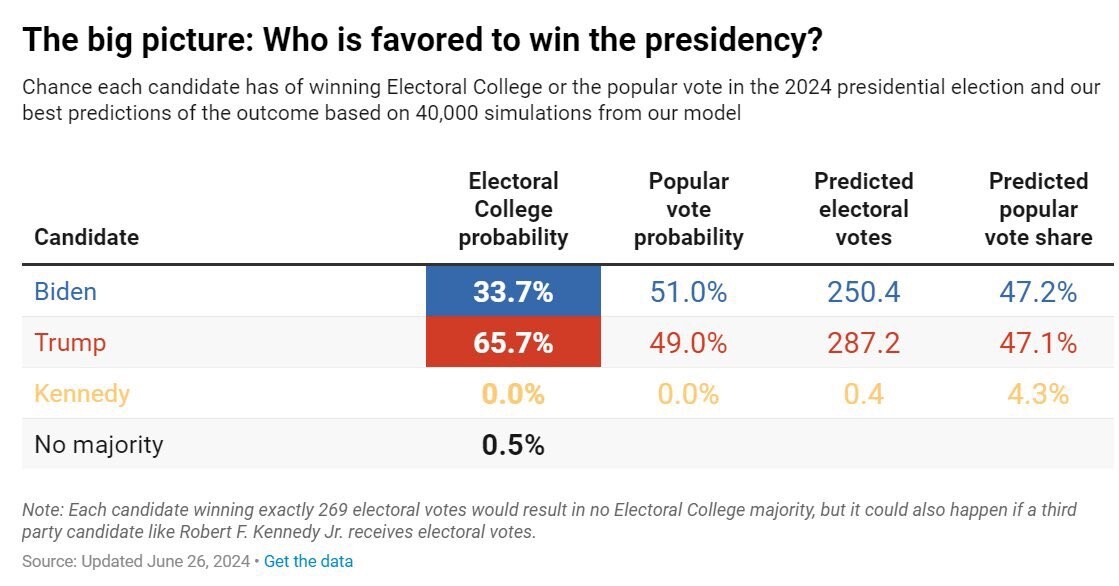This screenshot has height=586, width=1119.
Task: Select the Trump candidate name
Action: (x=70, y=343)
